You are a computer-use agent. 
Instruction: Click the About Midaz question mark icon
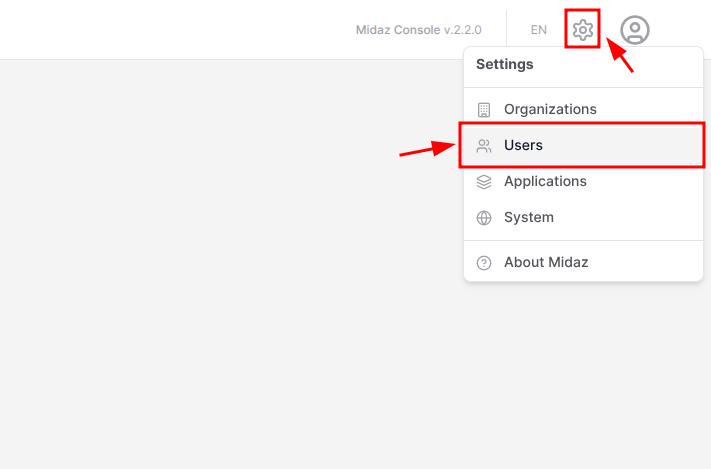[x=484, y=263]
